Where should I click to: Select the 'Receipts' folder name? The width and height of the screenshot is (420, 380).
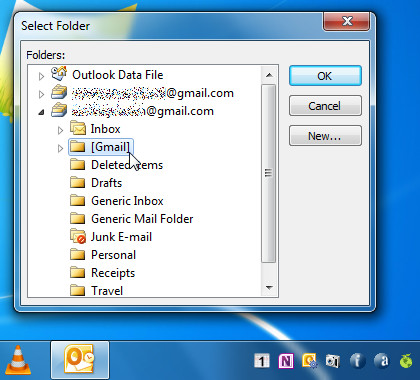point(113,273)
